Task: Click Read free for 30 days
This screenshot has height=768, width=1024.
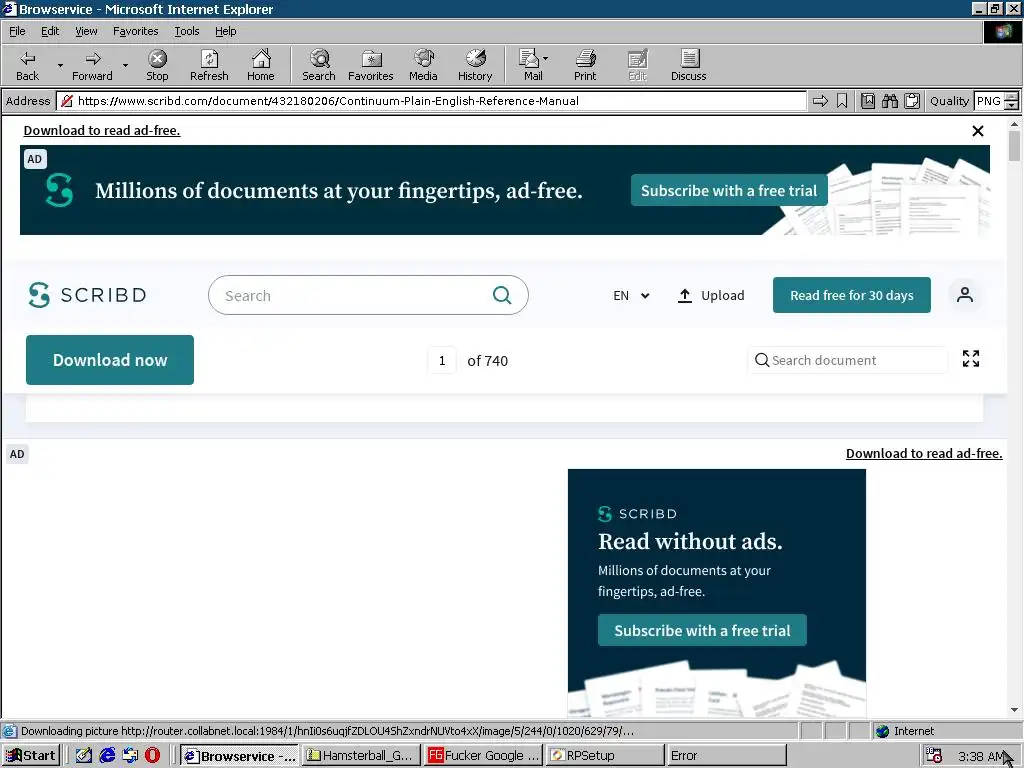Action: coord(852,295)
